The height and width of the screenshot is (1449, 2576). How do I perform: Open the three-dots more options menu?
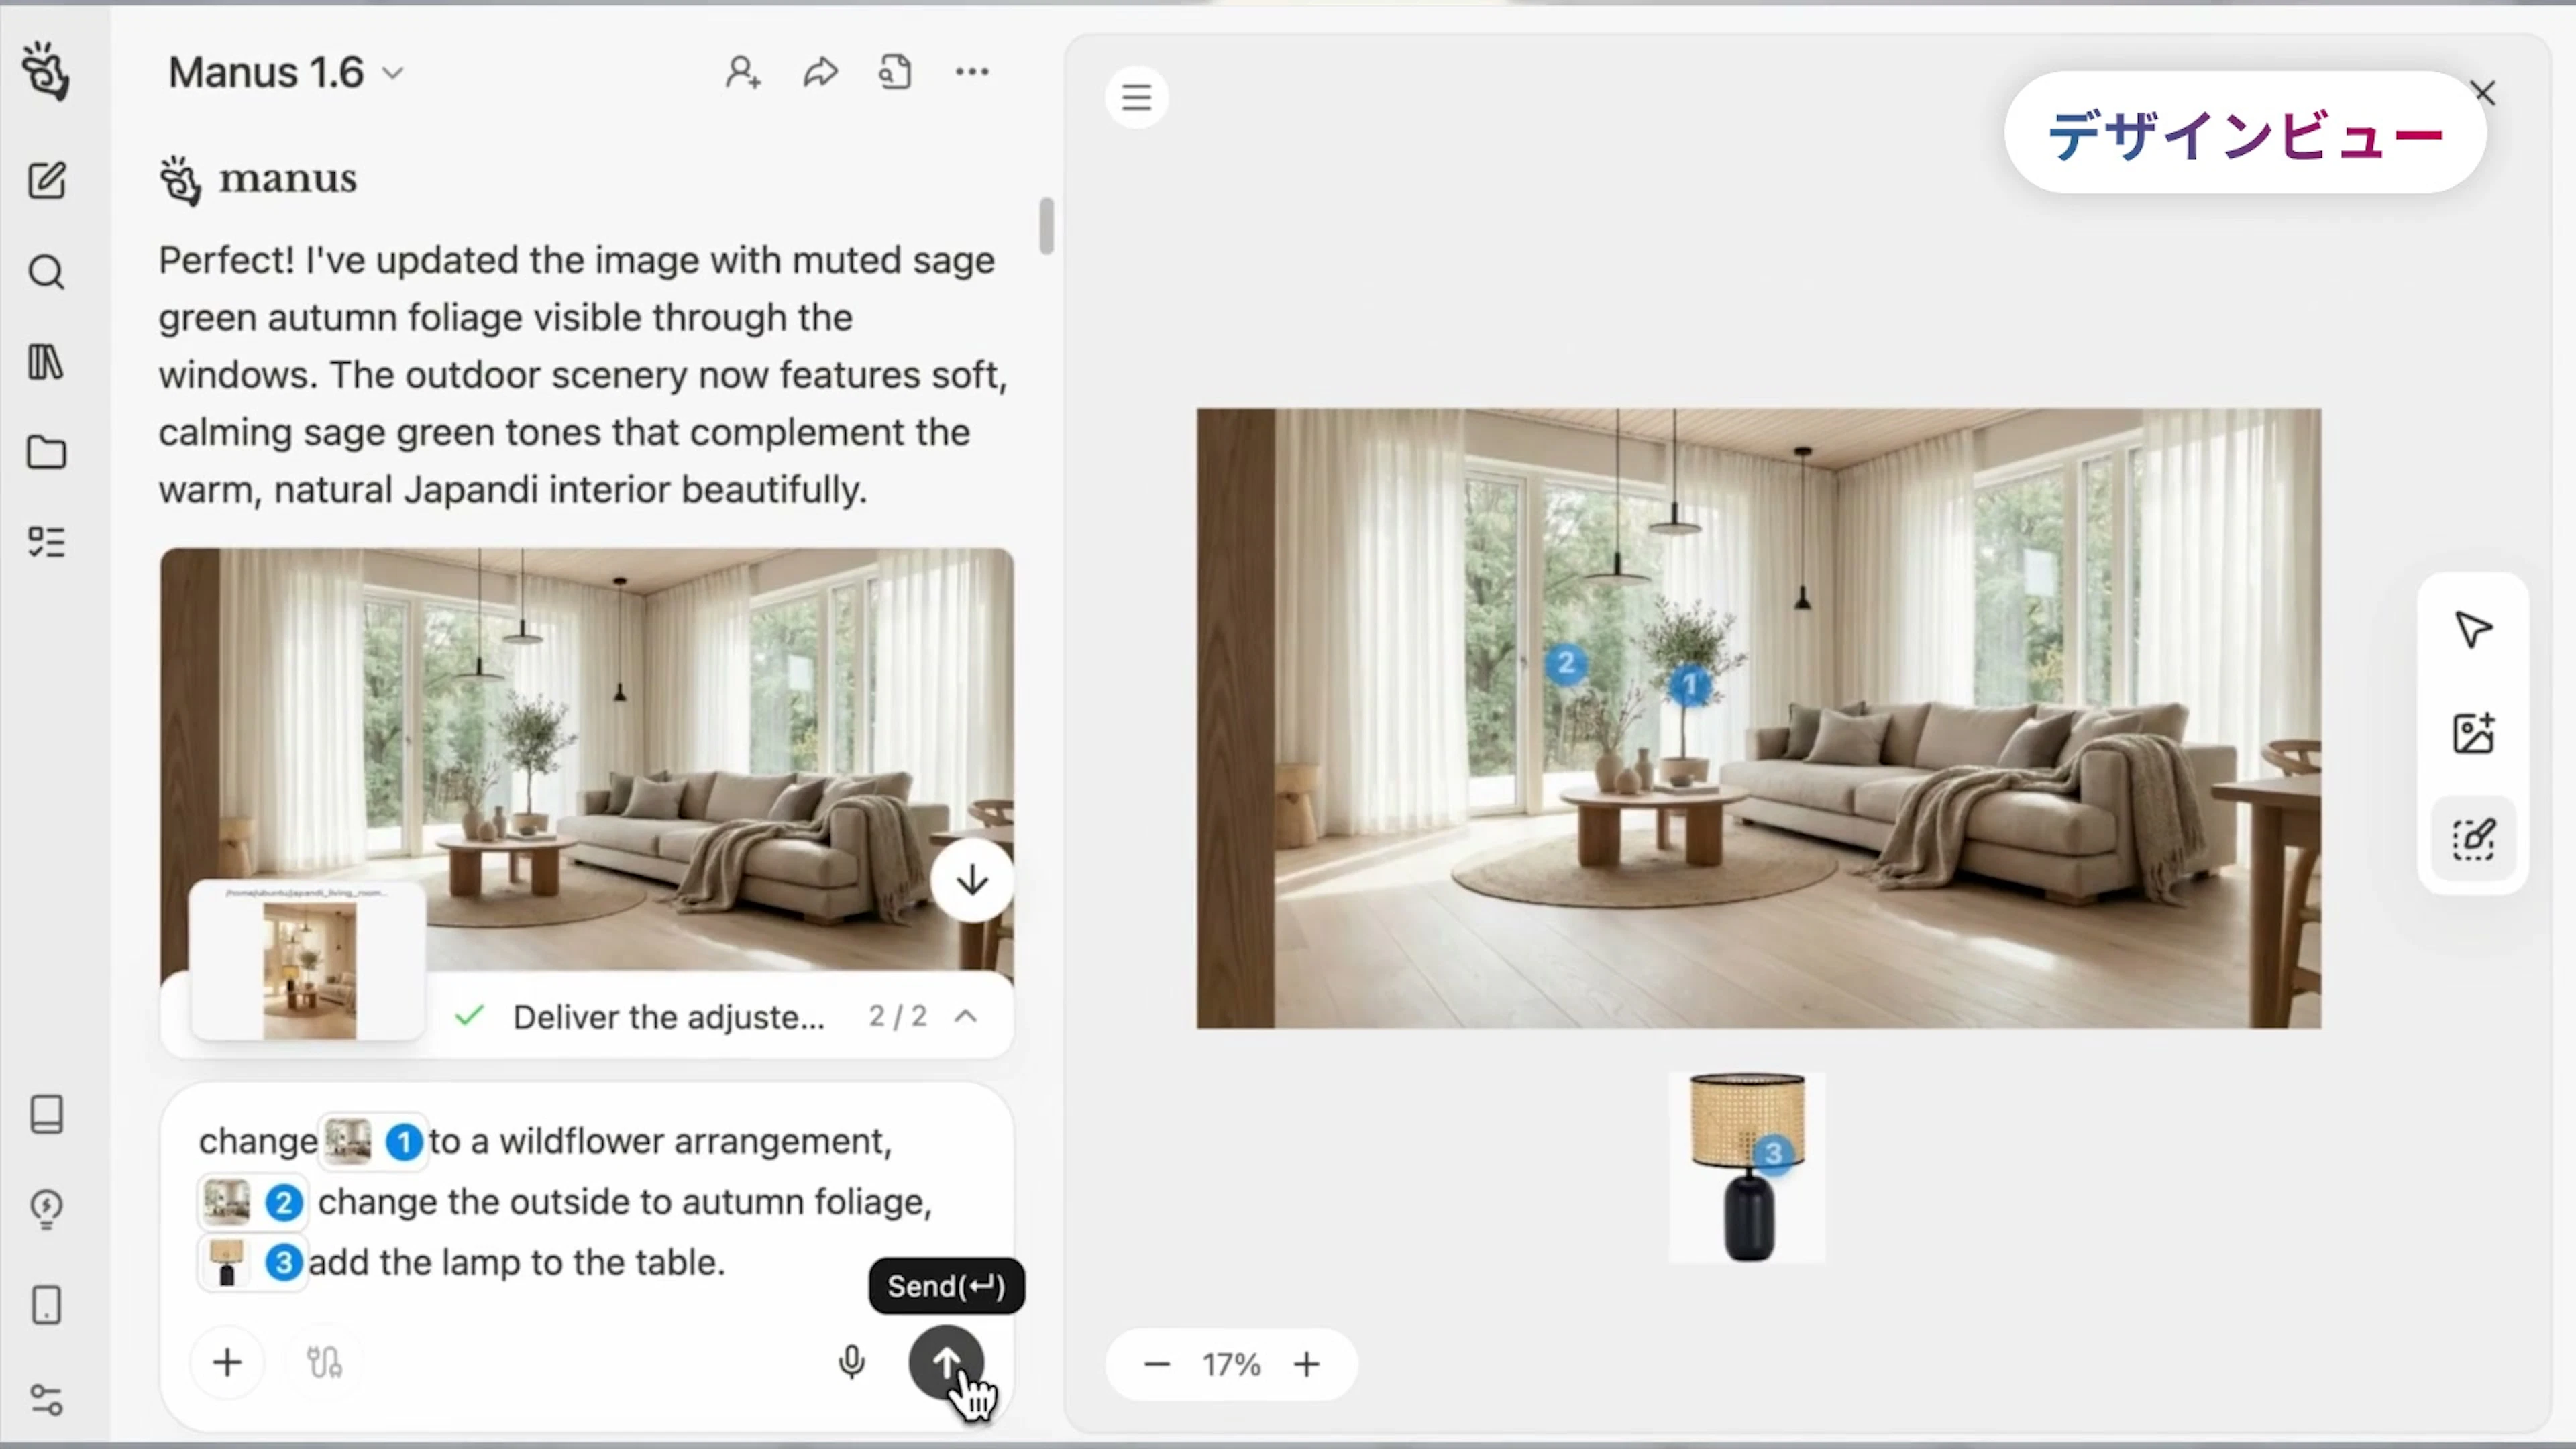pos(972,72)
